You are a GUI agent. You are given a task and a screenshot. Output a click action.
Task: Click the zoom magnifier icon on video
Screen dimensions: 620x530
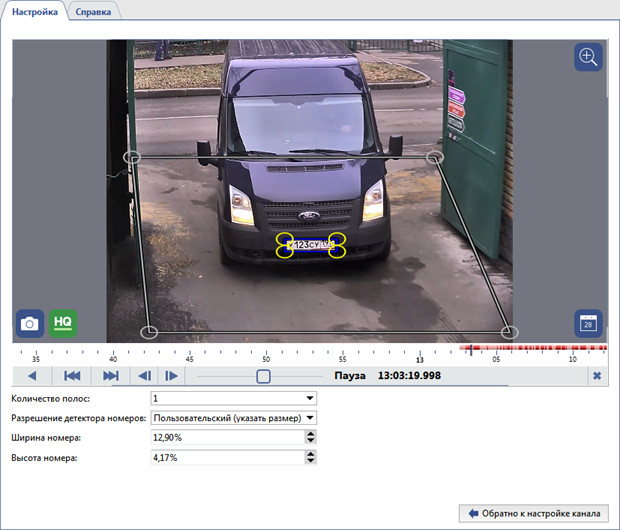point(588,57)
